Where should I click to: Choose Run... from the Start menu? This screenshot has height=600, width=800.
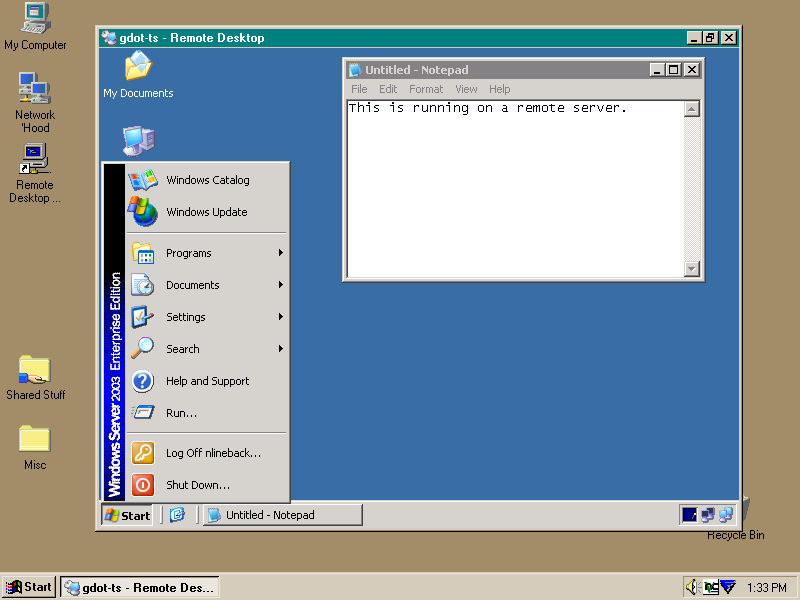(x=207, y=413)
